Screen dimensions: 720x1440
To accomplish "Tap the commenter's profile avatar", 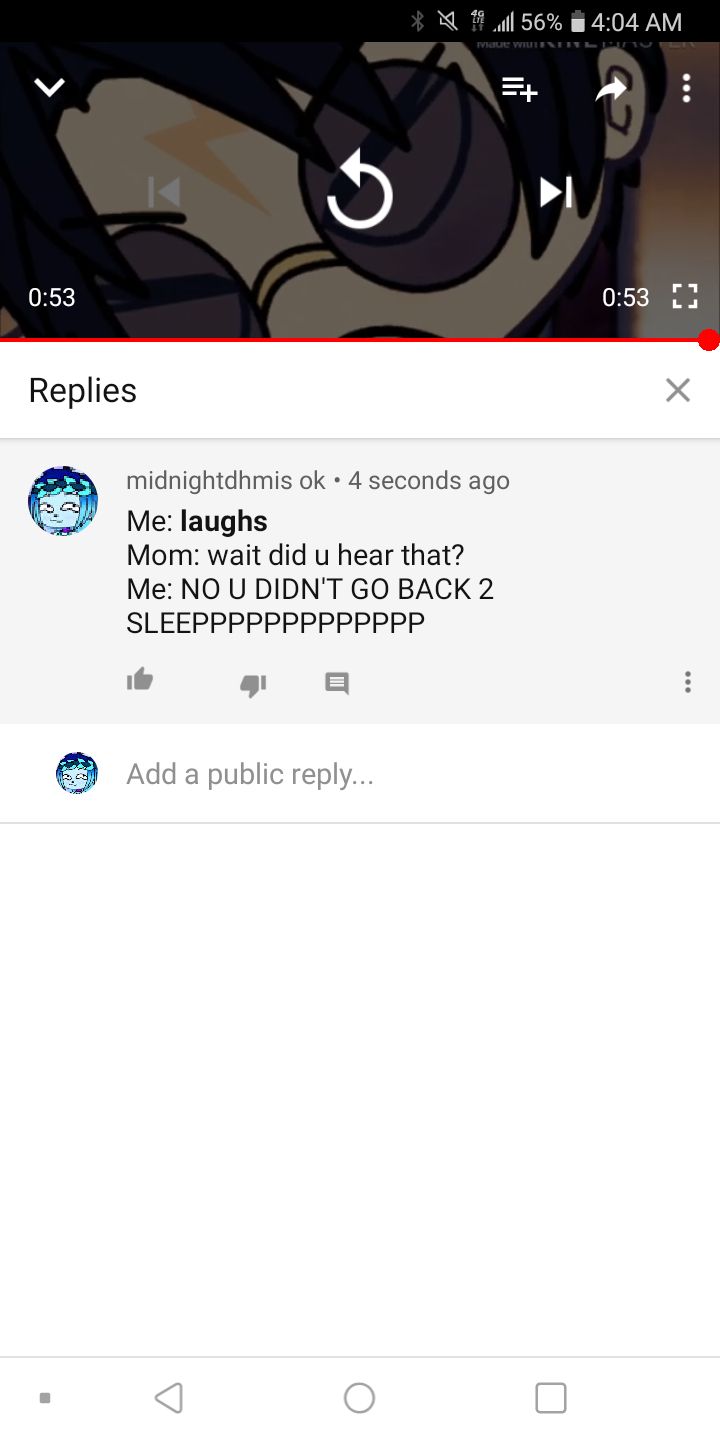I will 63,500.
